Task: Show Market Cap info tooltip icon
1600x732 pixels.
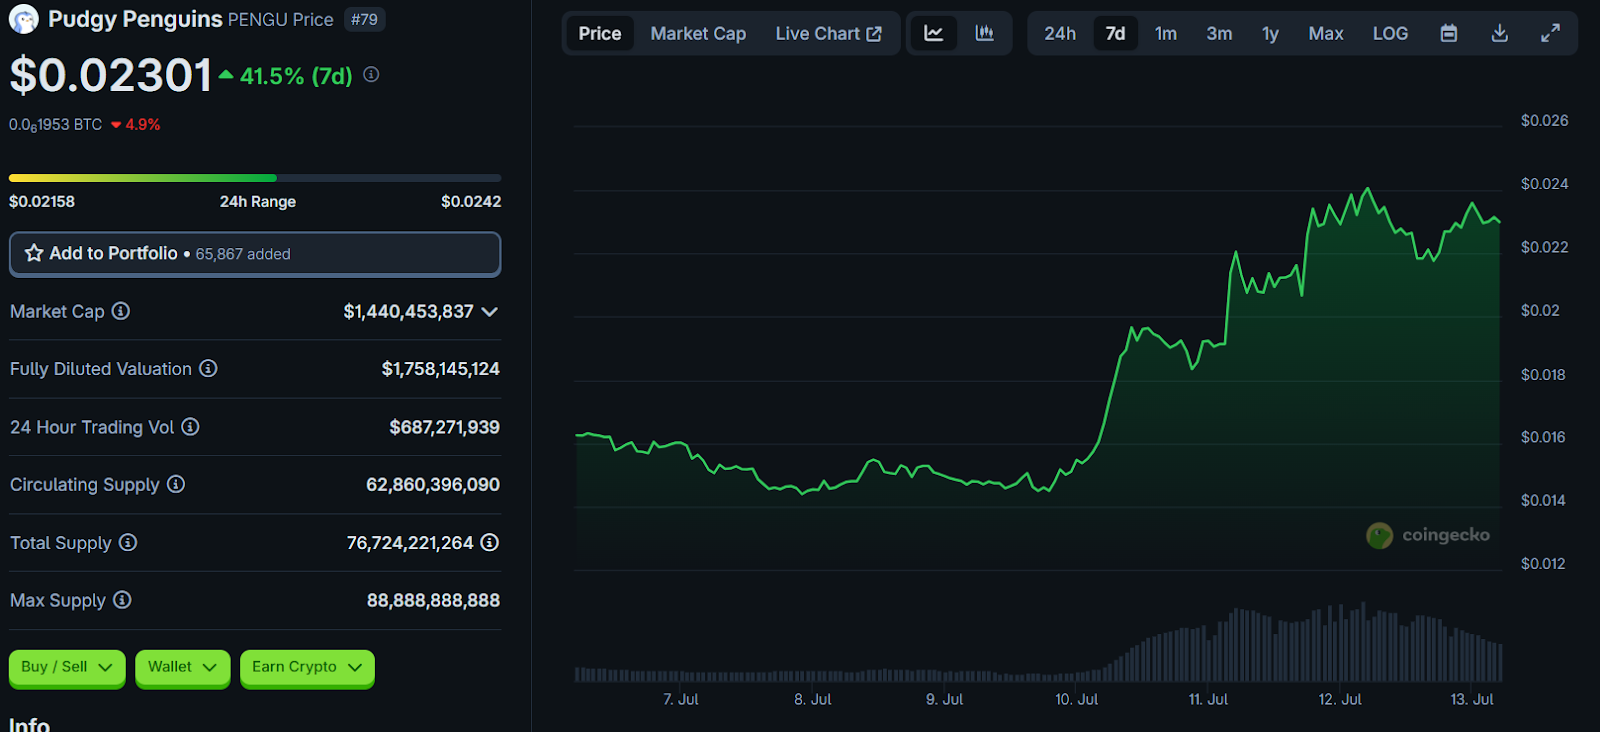Action: pyautogui.click(x=121, y=311)
